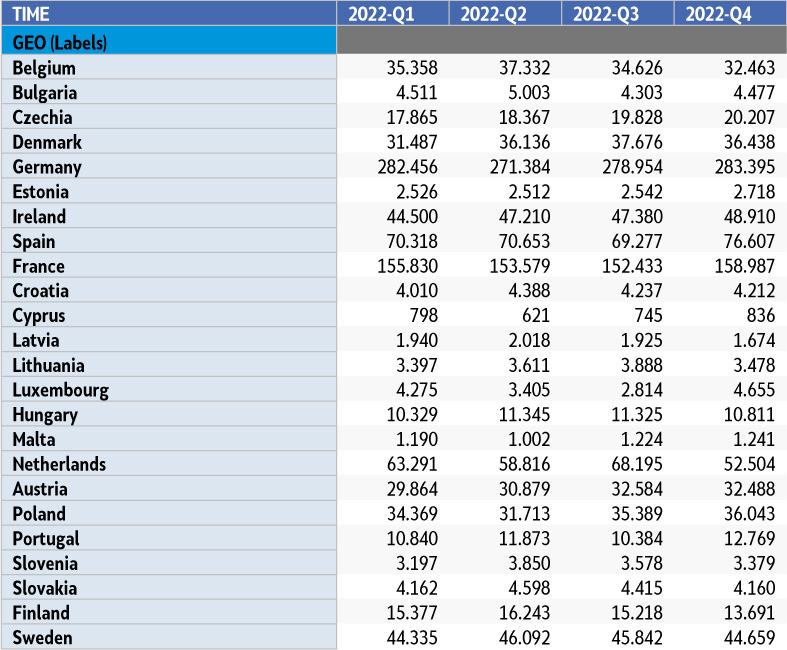Click Cyprus 2022-Q2 value 621
This screenshot has height=650, width=787.
[x=533, y=316]
